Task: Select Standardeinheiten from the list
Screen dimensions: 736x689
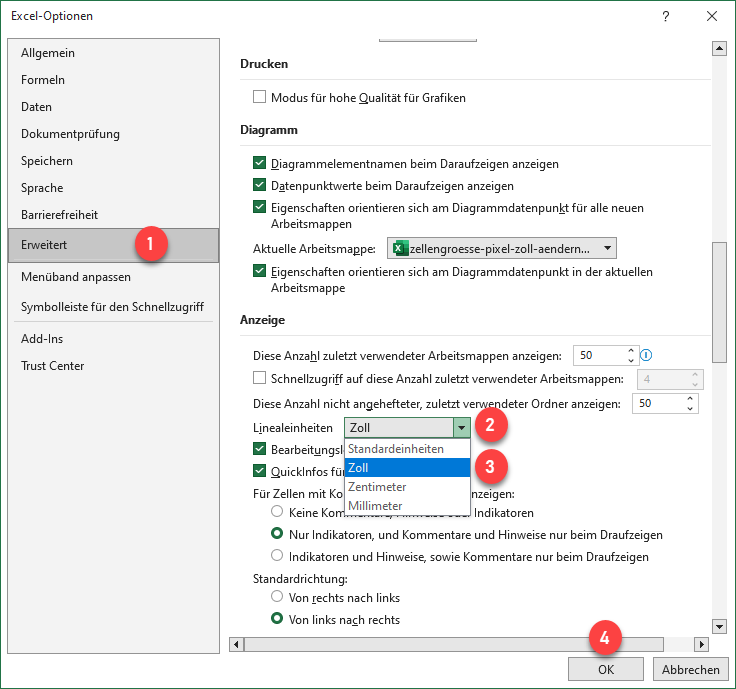Action: click(x=407, y=449)
